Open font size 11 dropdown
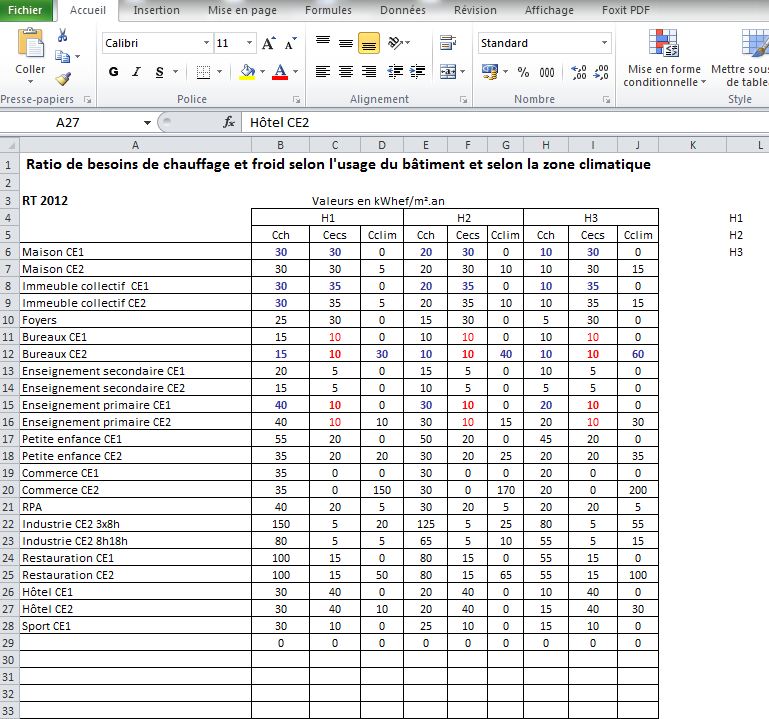The width and height of the screenshot is (769, 719). click(249, 43)
